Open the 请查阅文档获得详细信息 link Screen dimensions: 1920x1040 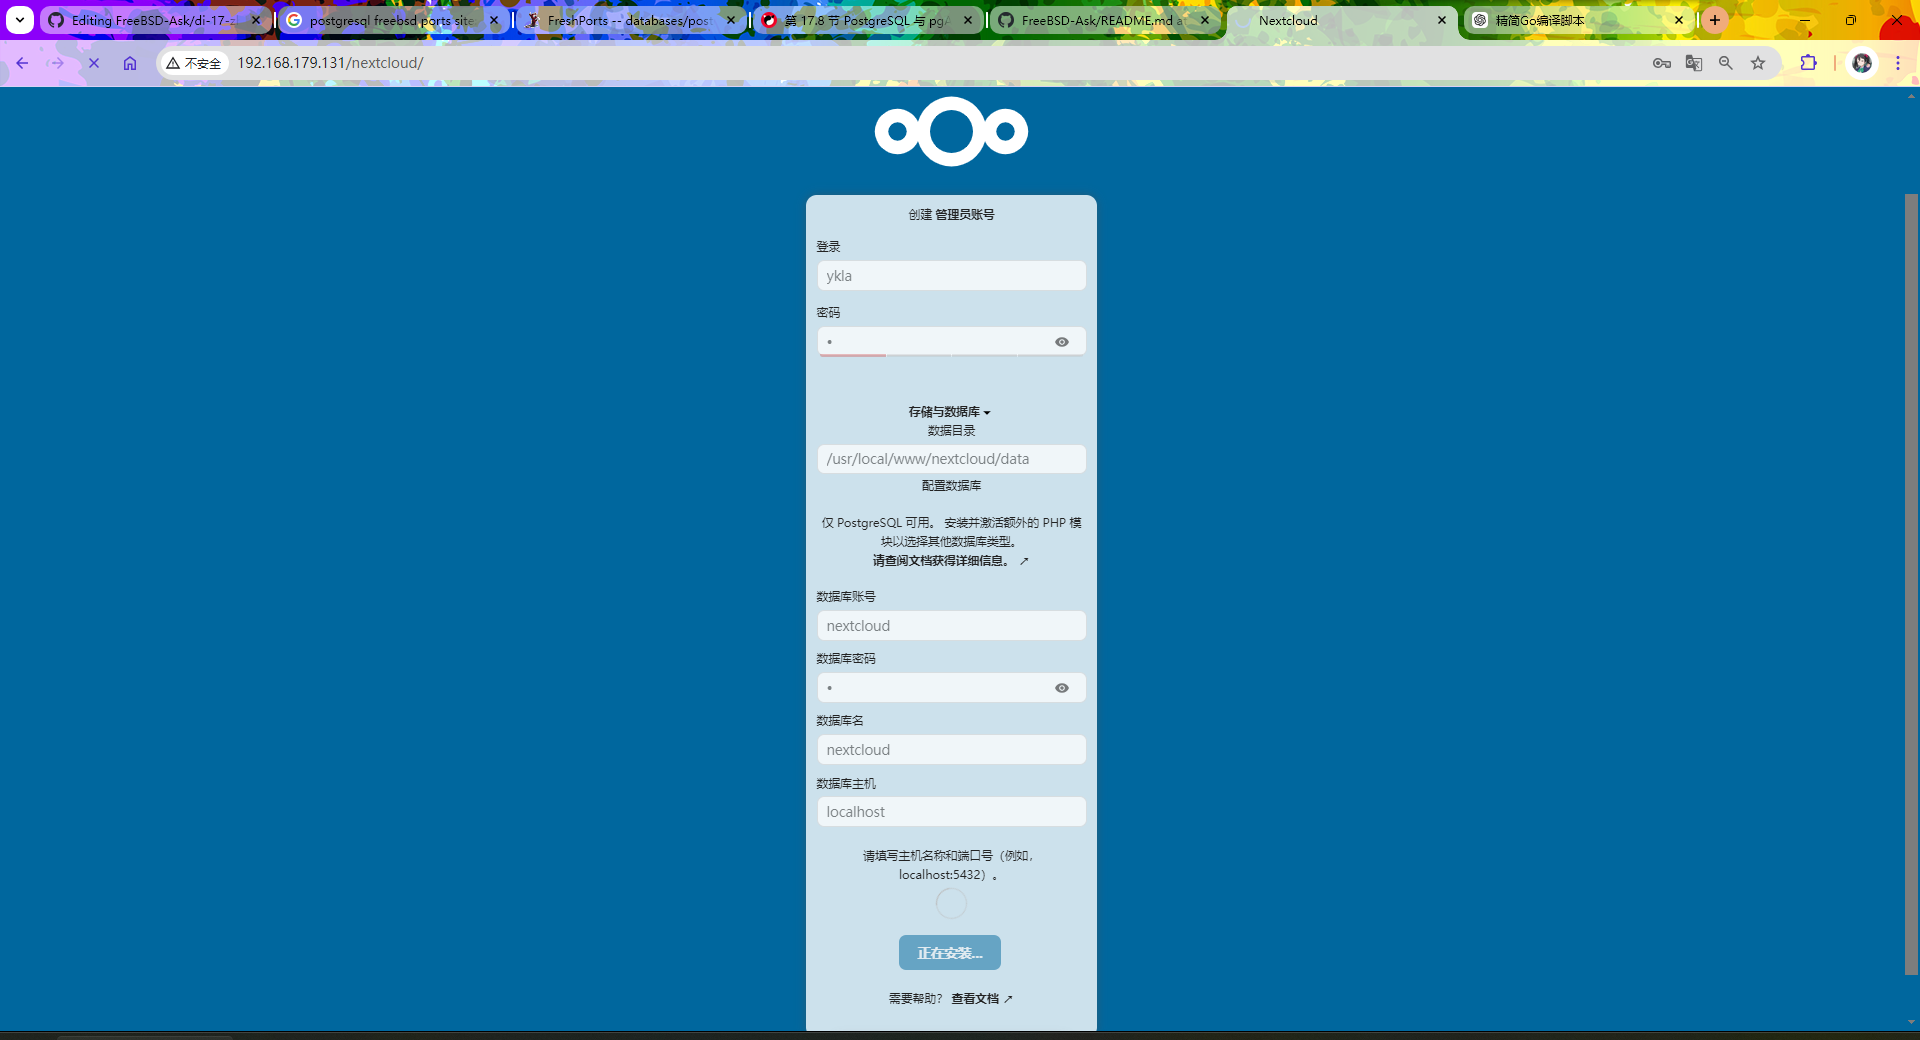tap(950, 561)
